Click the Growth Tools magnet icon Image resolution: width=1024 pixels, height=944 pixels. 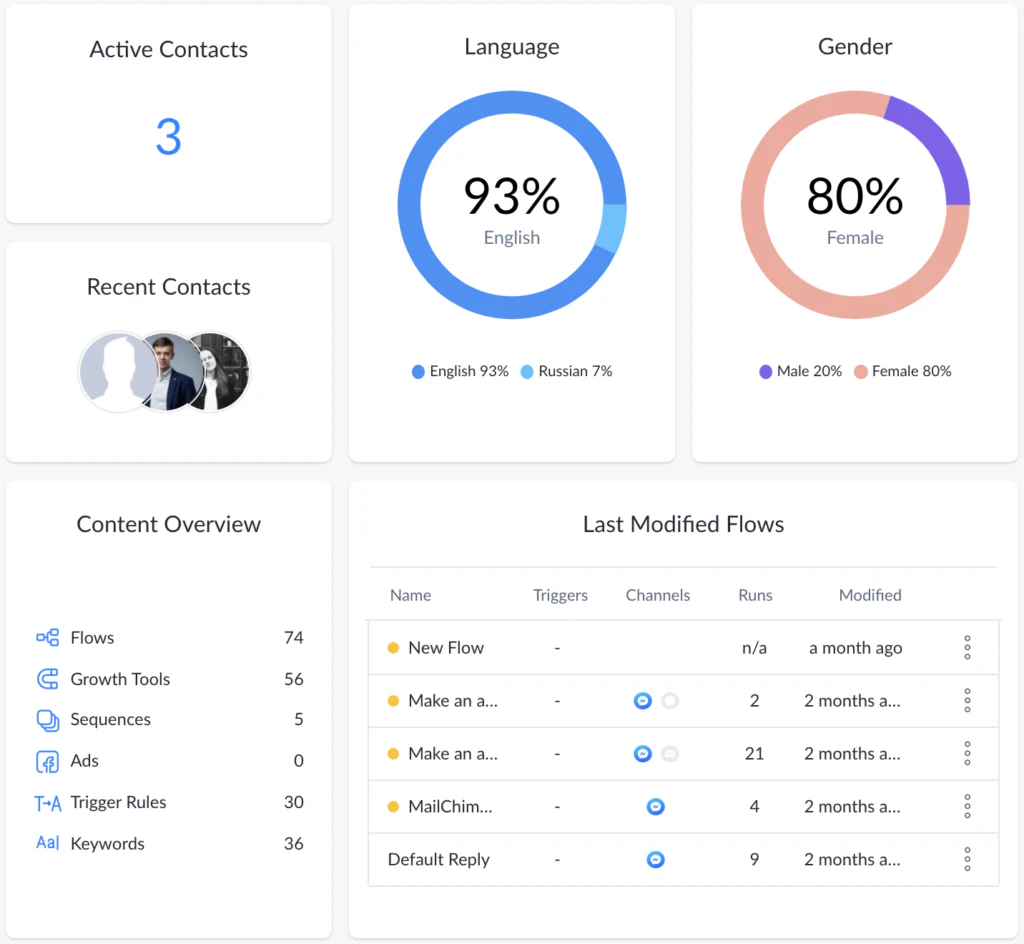[47, 679]
